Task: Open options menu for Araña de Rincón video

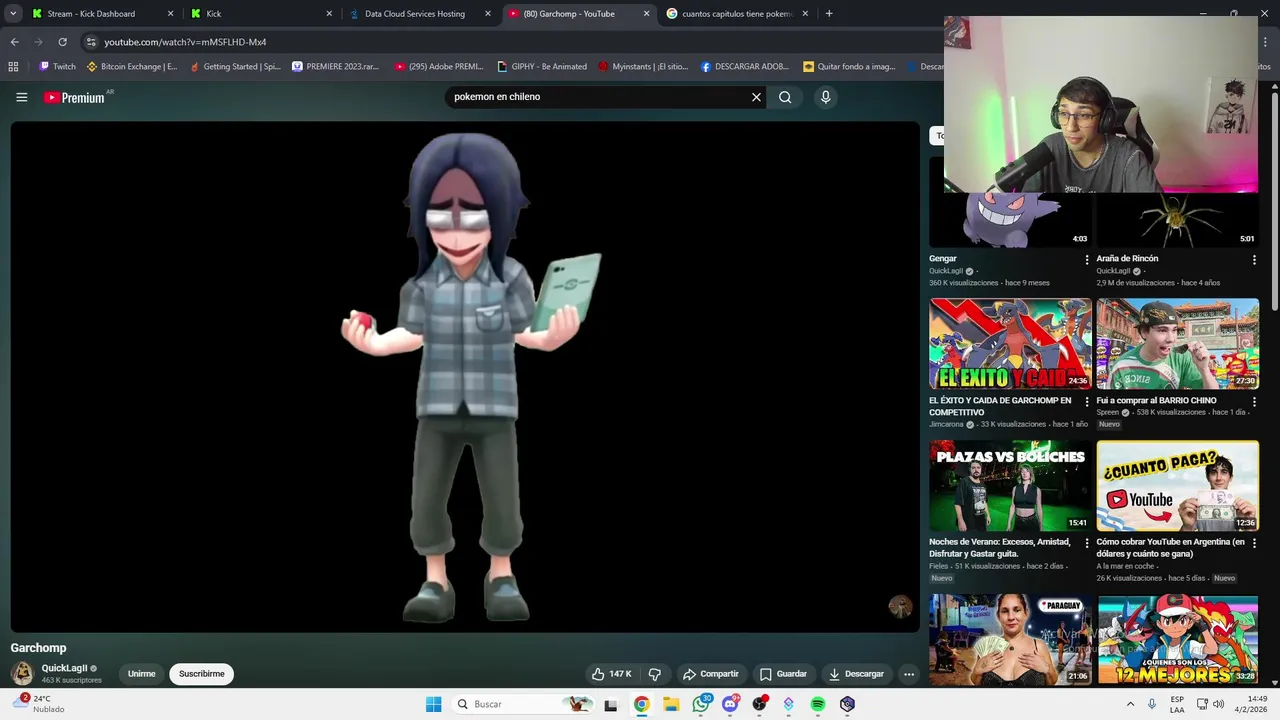Action: (x=1254, y=260)
